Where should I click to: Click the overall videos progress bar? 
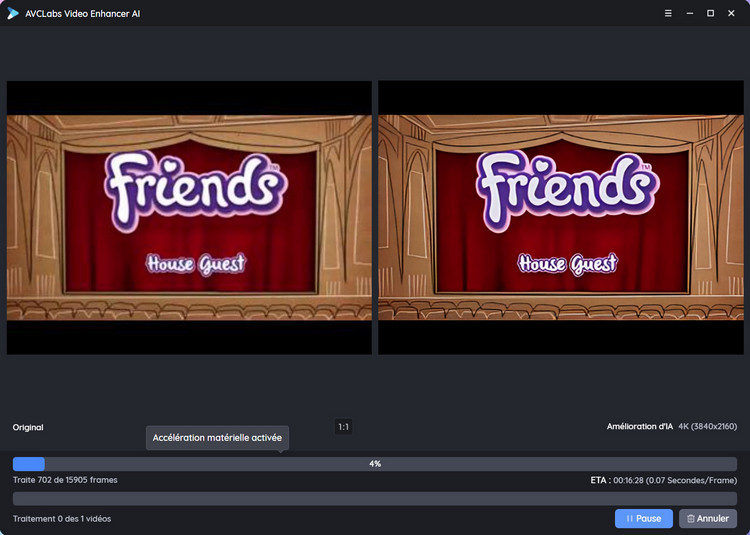click(x=375, y=499)
